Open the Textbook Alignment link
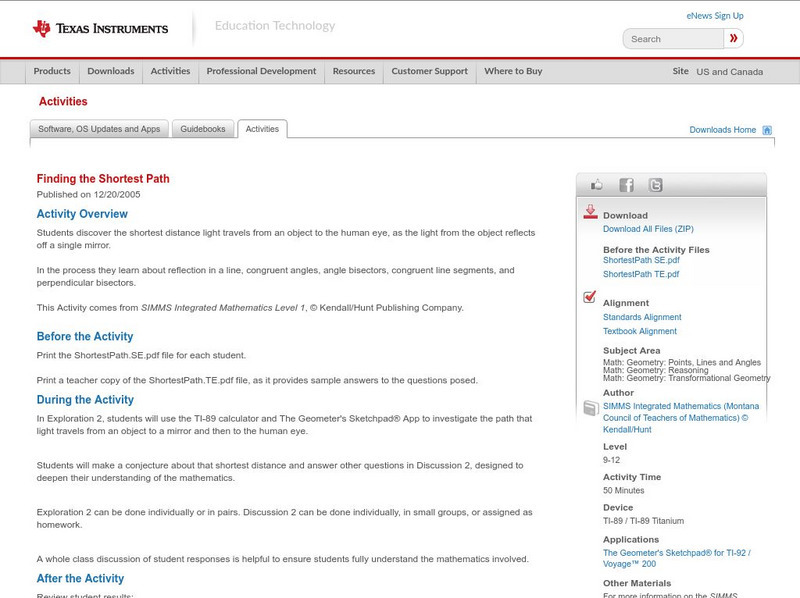800x598 pixels. (x=640, y=331)
